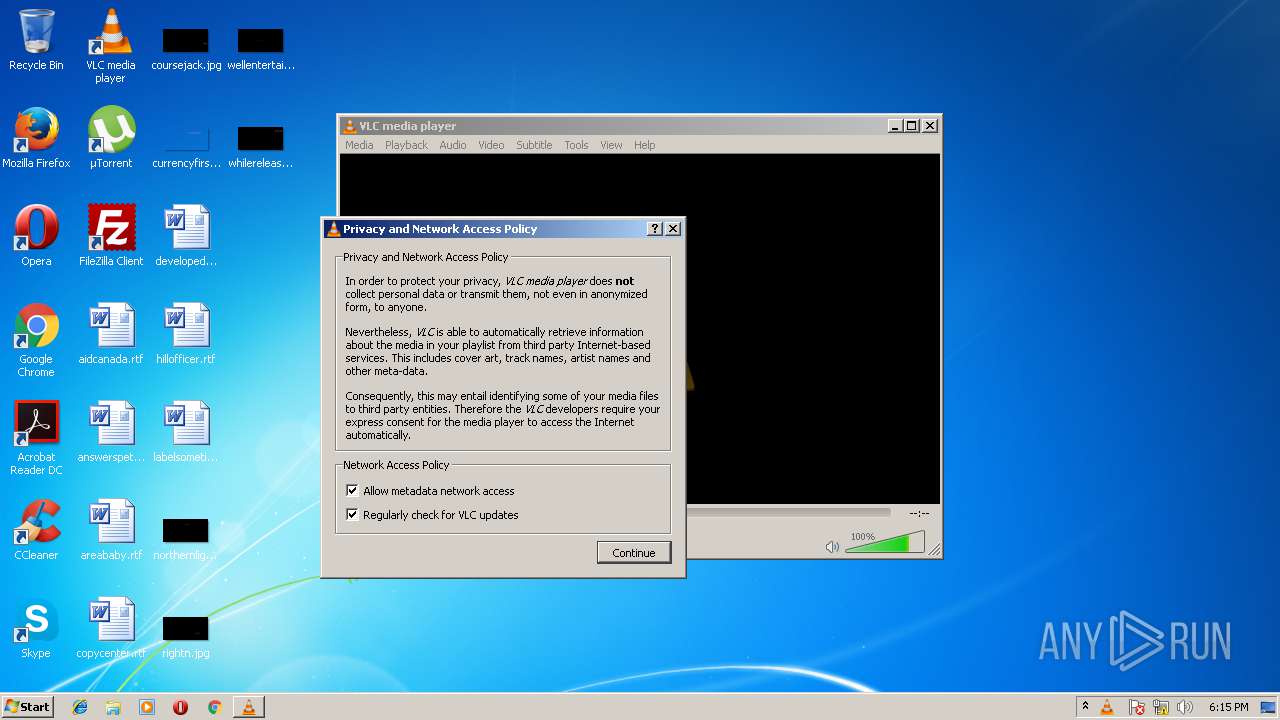This screenshot has height=720, width=1280.
Task: Minimize the VLC media player window
Action: coord(895,126)
